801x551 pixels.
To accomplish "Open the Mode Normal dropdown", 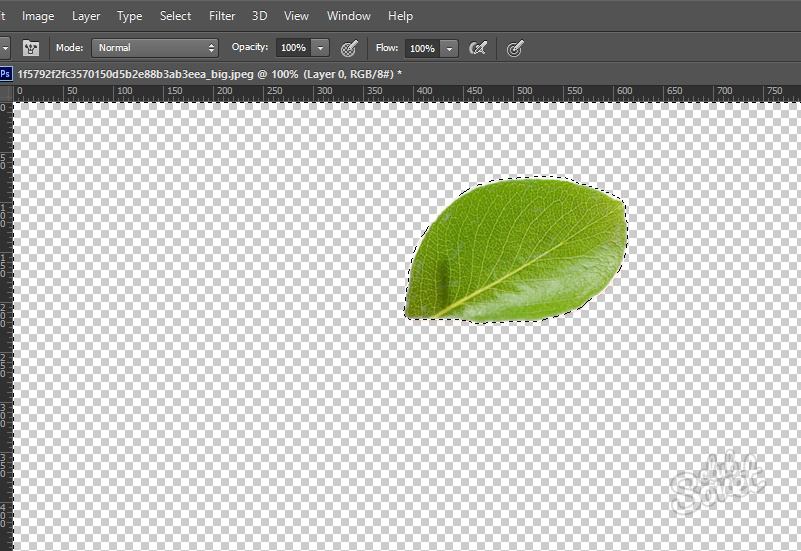I will 154,48.
